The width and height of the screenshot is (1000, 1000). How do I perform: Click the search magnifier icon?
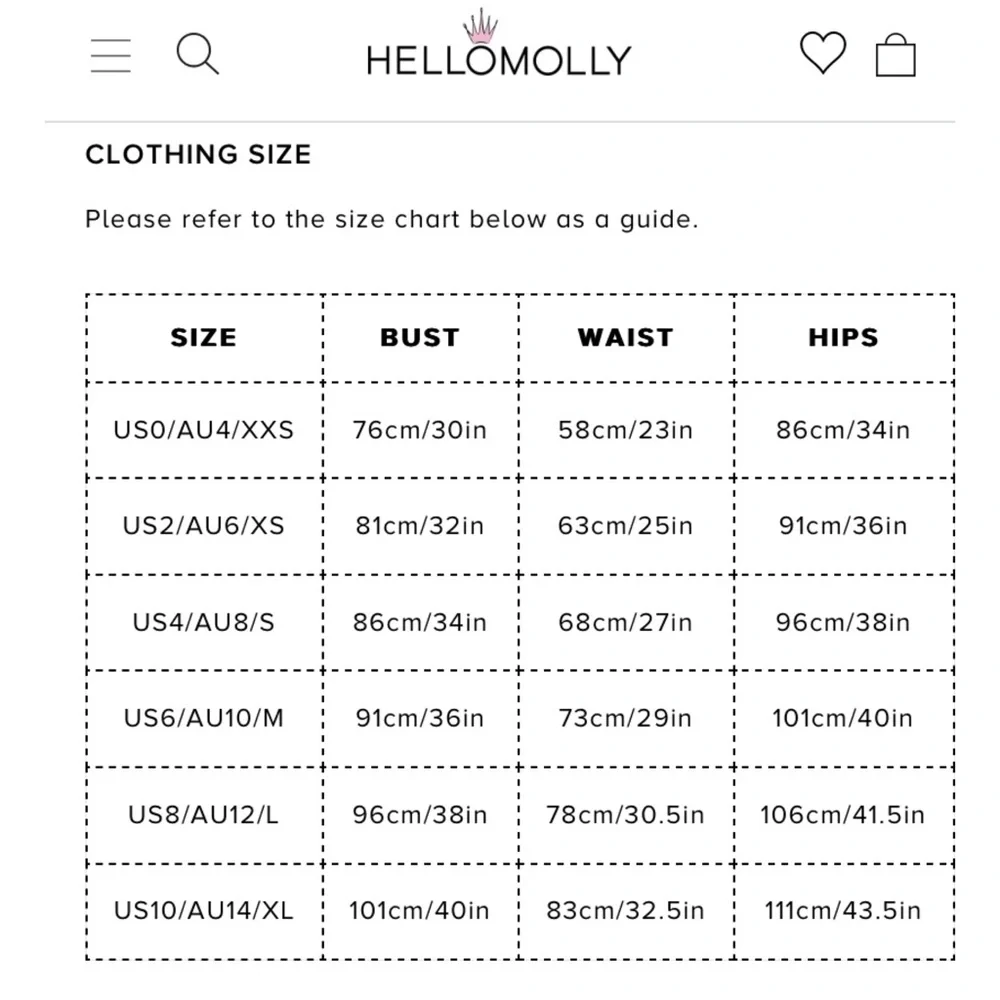point(198,54)
